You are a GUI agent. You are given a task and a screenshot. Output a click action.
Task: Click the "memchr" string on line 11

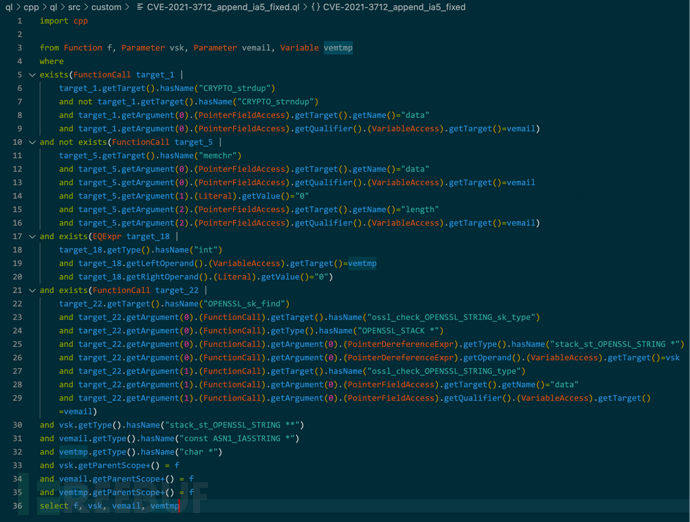coord(218,155)
